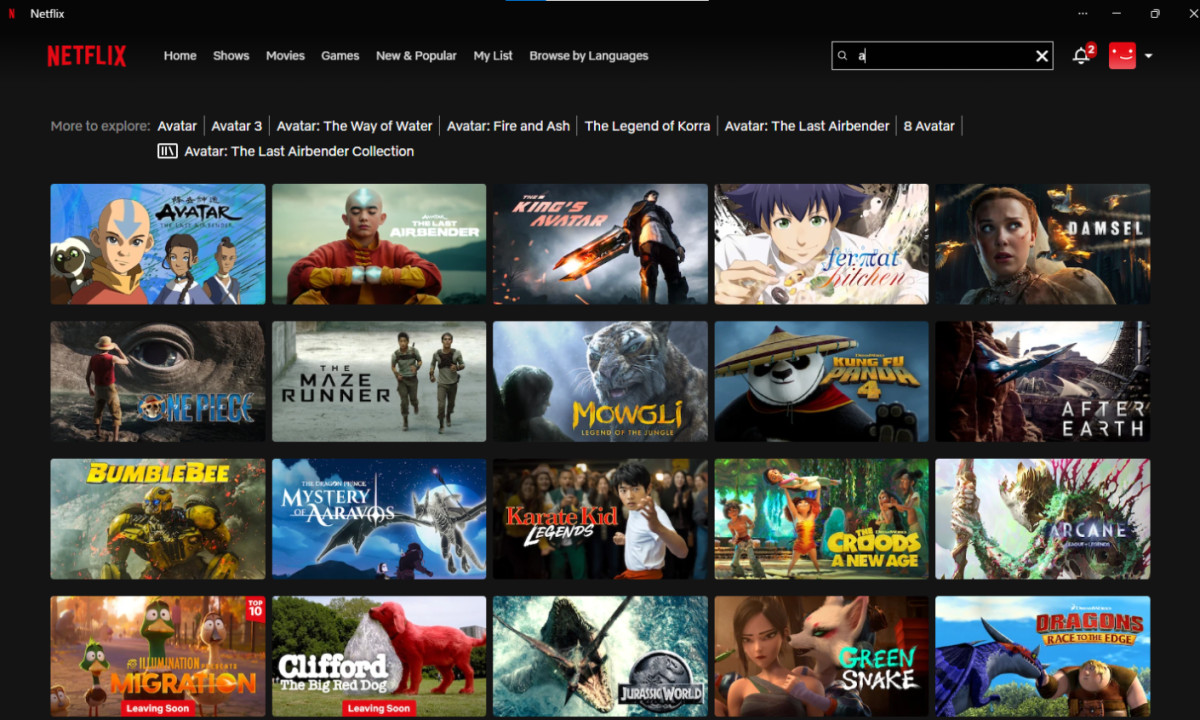Open the One Piece thumbnail
The height and width of the screenshot is (720, 1200).
click(158, 381)
